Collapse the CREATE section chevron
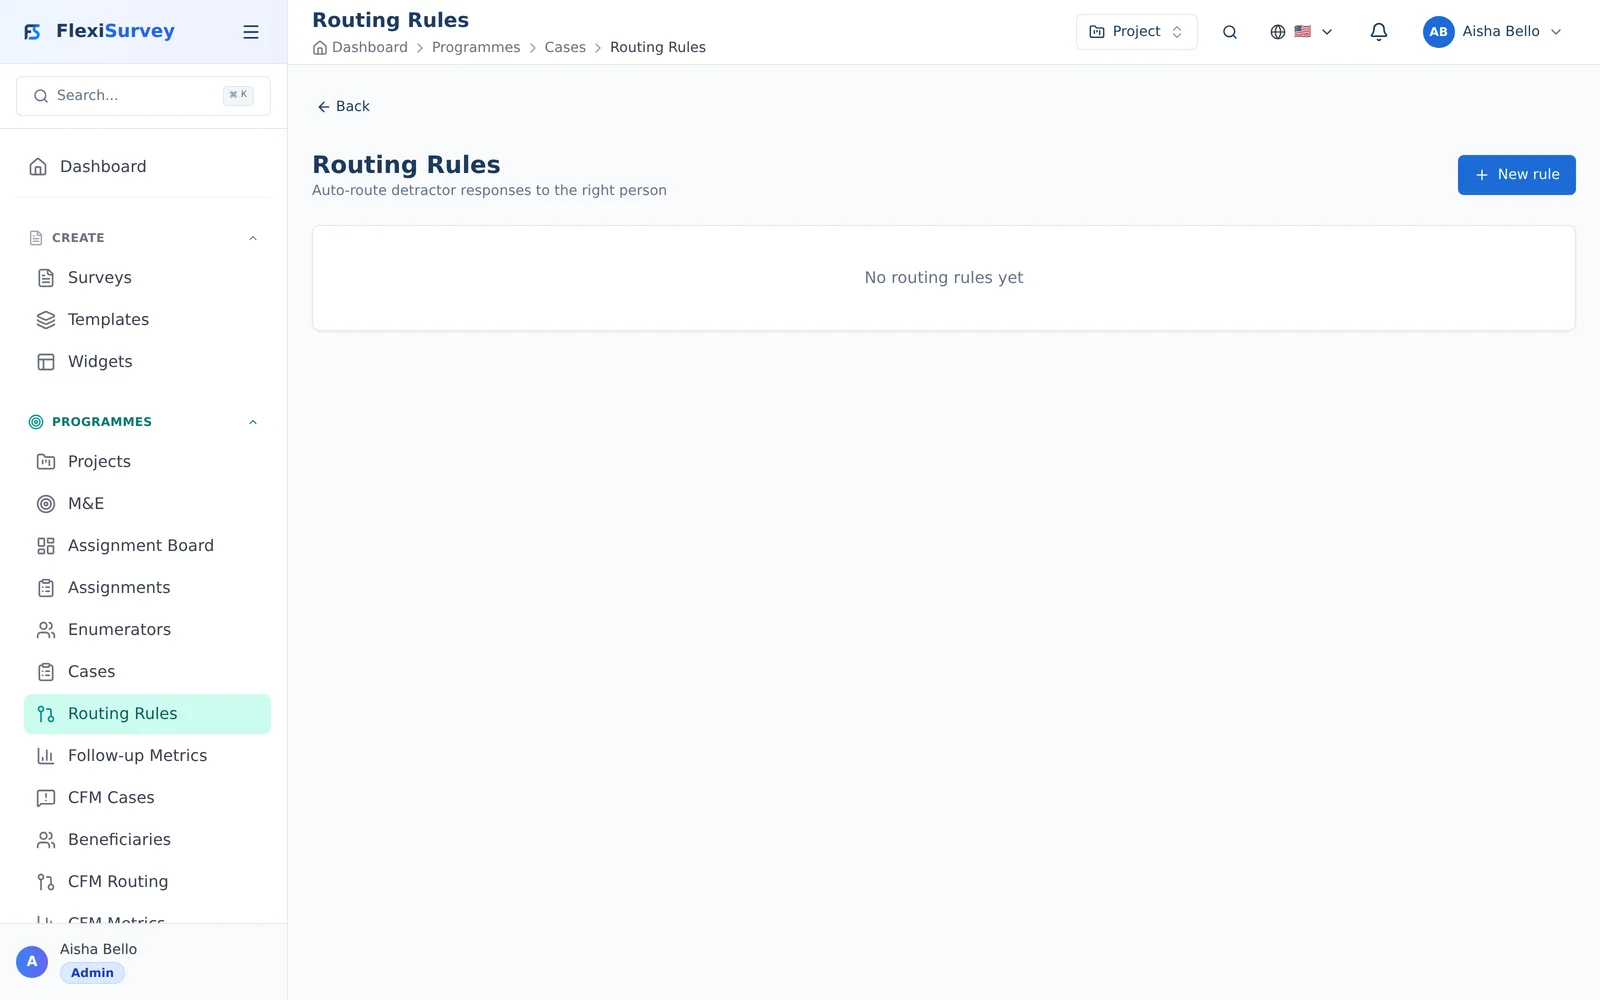1600x1000 pixels. click(253, 238)
